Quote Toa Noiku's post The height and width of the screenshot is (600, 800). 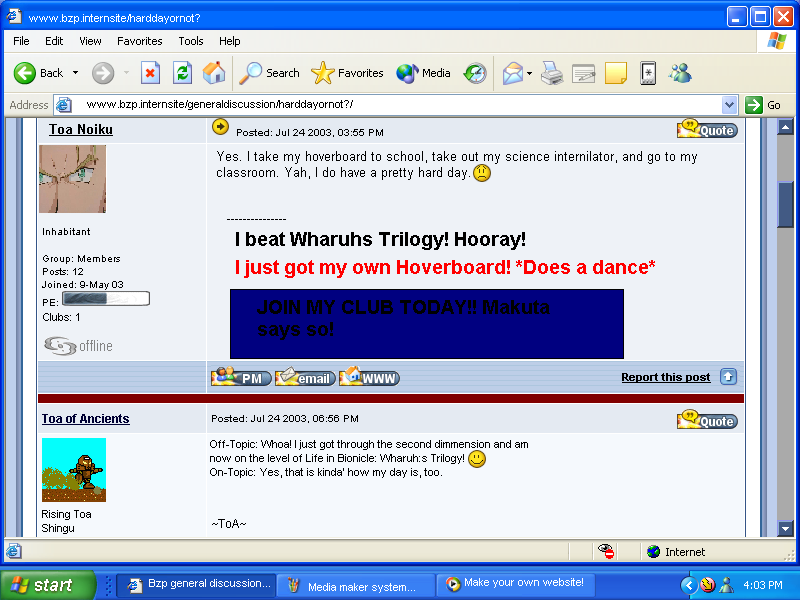tap(707, 129)
